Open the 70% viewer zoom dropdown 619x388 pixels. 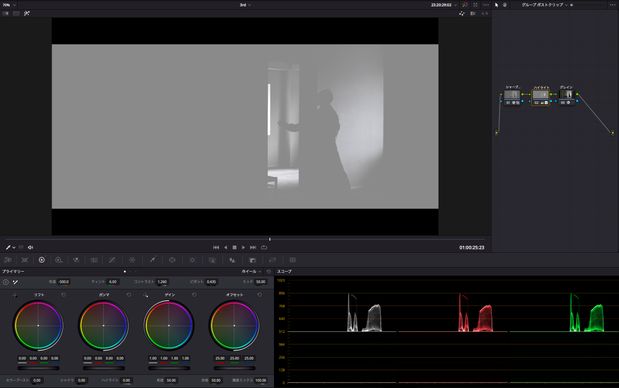[9, 5]
